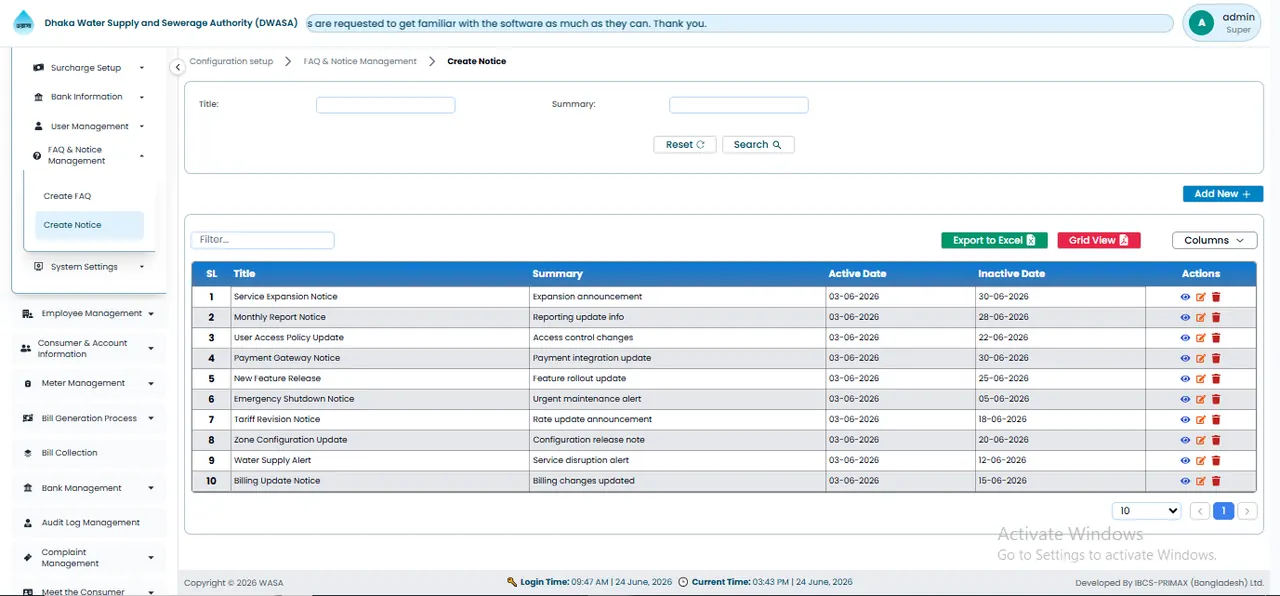
Task: Select the Create Notice submenu item
Action: click(x=89, y=225)
